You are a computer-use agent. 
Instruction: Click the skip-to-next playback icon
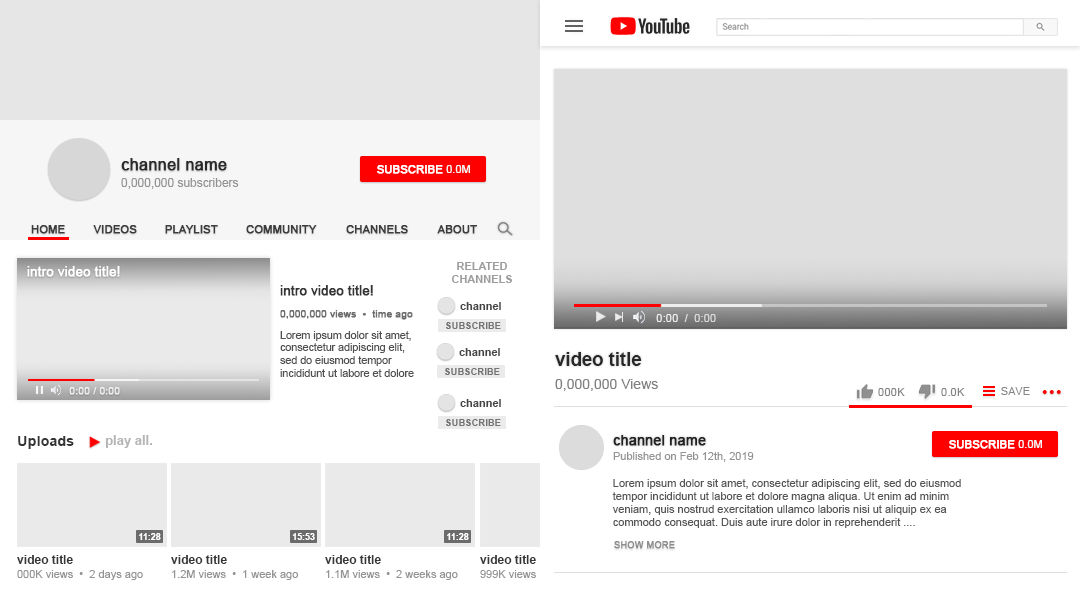click(x=618, y=317)
